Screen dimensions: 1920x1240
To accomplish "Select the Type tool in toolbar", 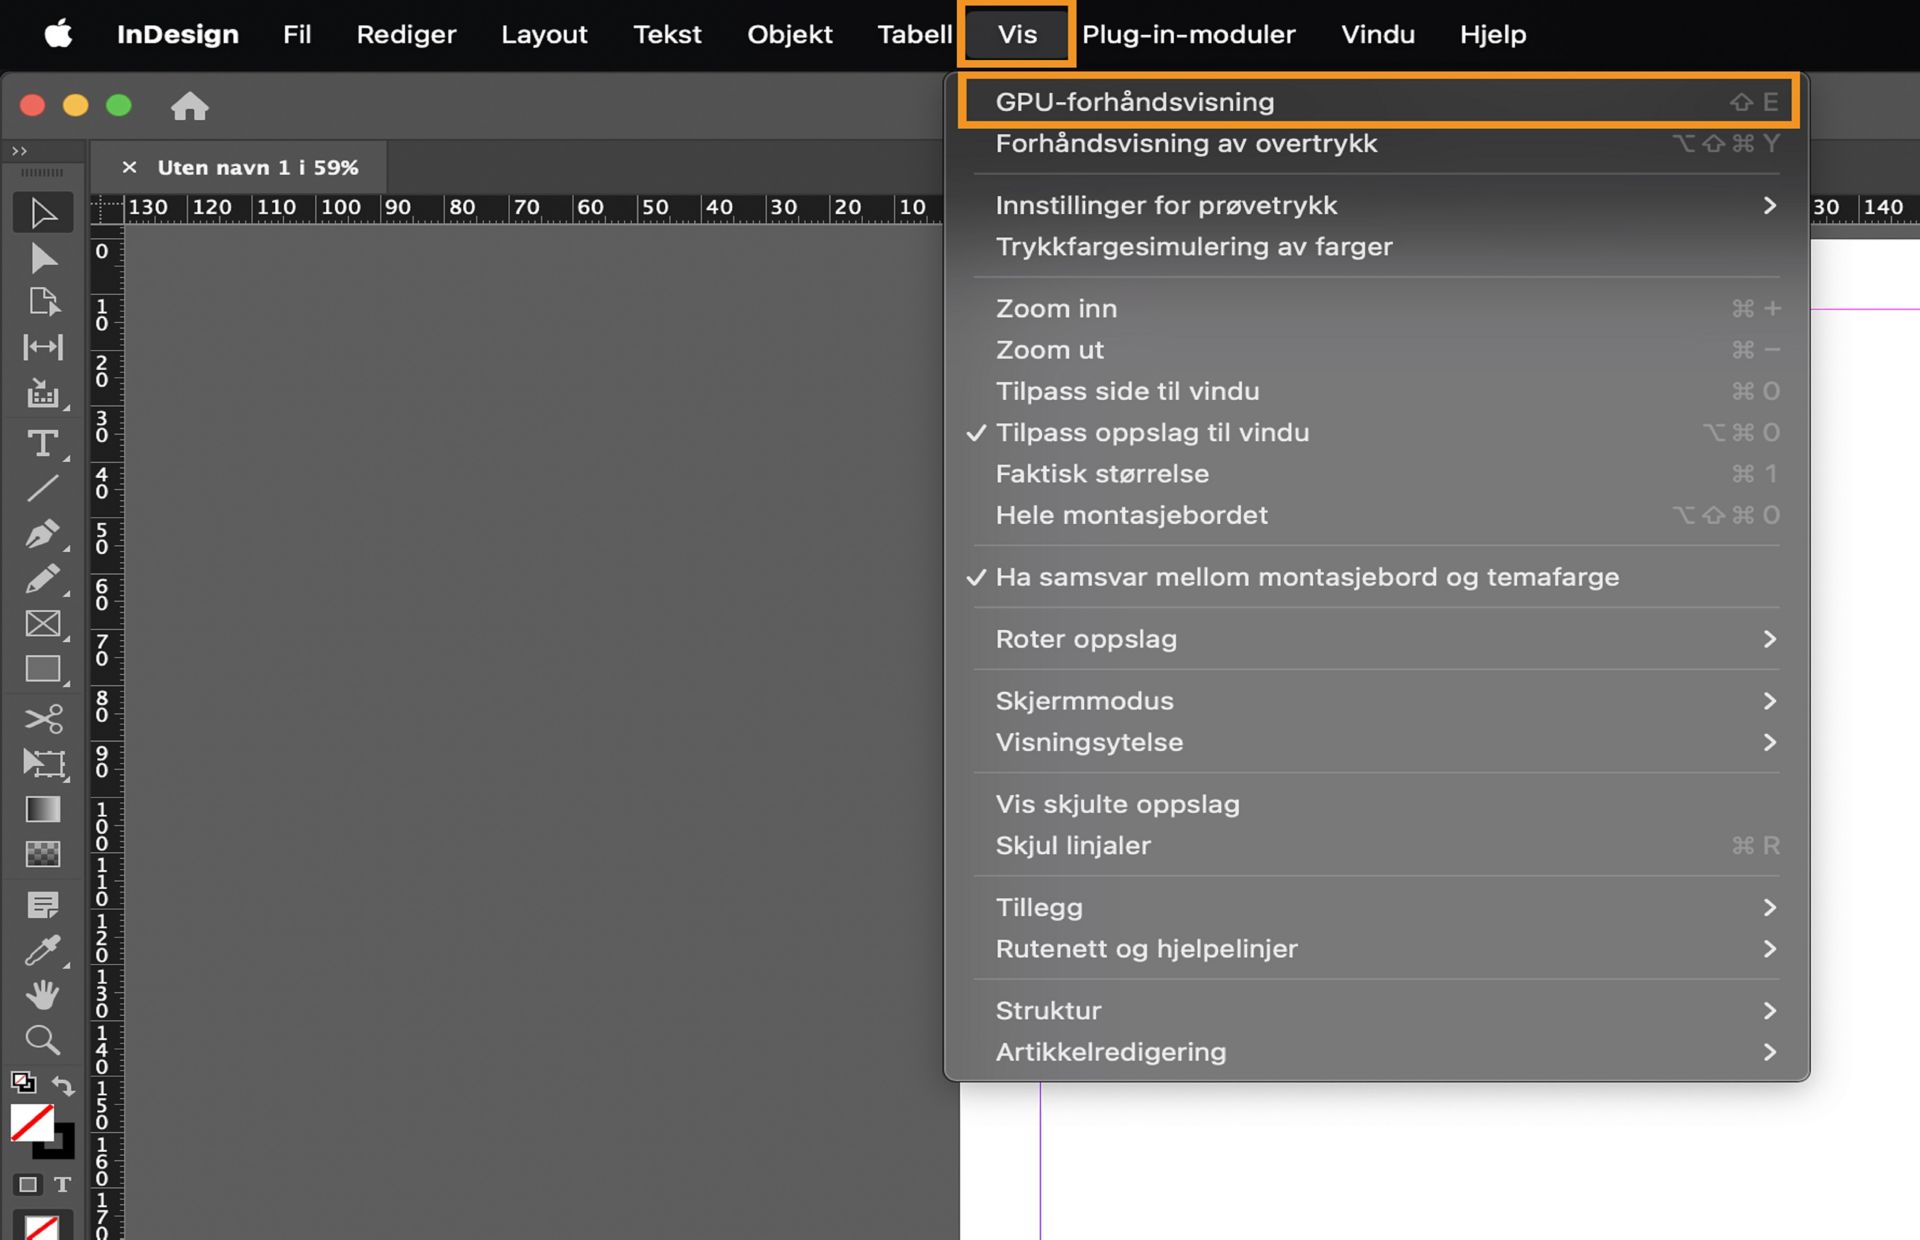I will (42, 443).
